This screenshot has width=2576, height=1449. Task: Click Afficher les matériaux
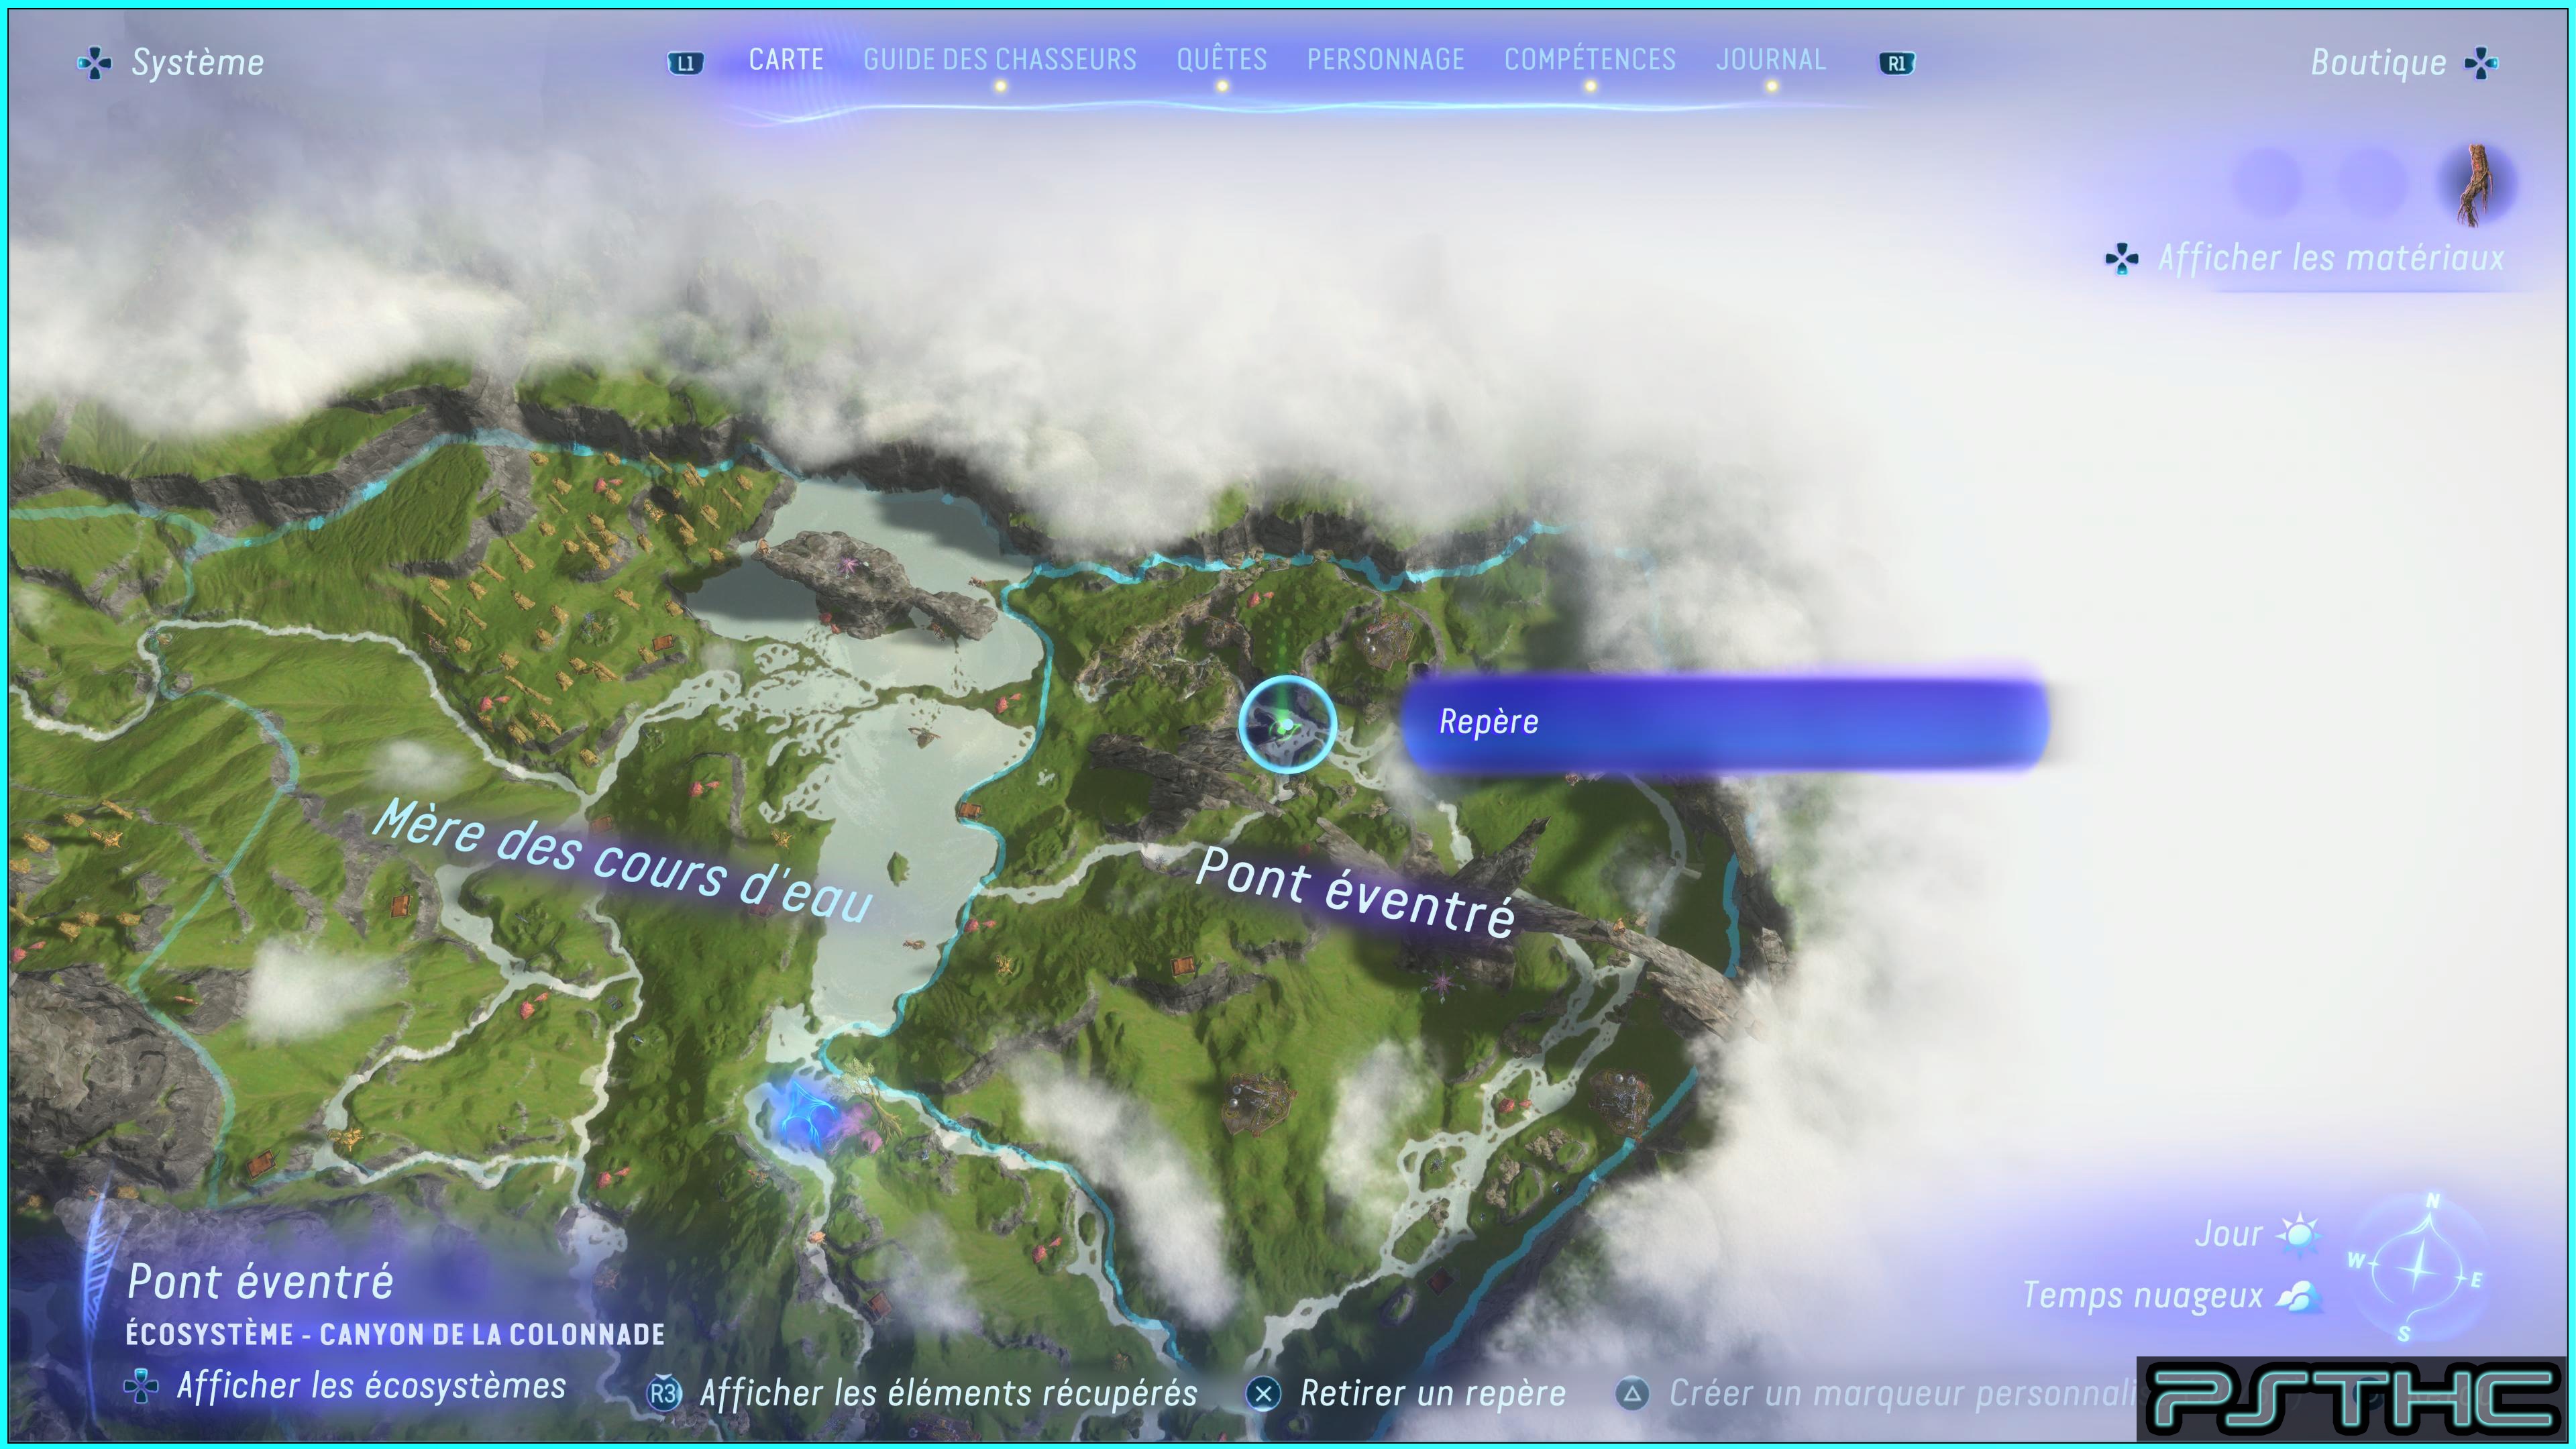pyautogui.click(x=2331, y=258)
